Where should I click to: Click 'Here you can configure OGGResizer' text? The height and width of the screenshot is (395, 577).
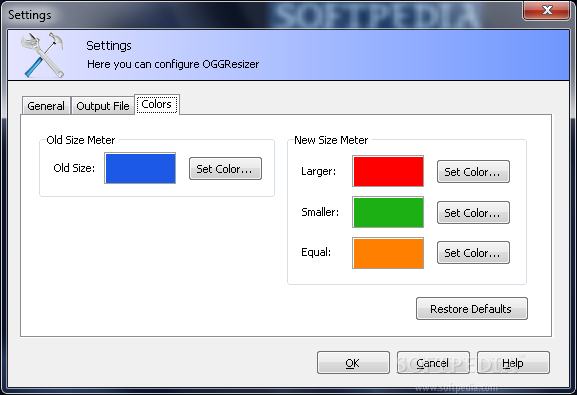pos(173,64)
